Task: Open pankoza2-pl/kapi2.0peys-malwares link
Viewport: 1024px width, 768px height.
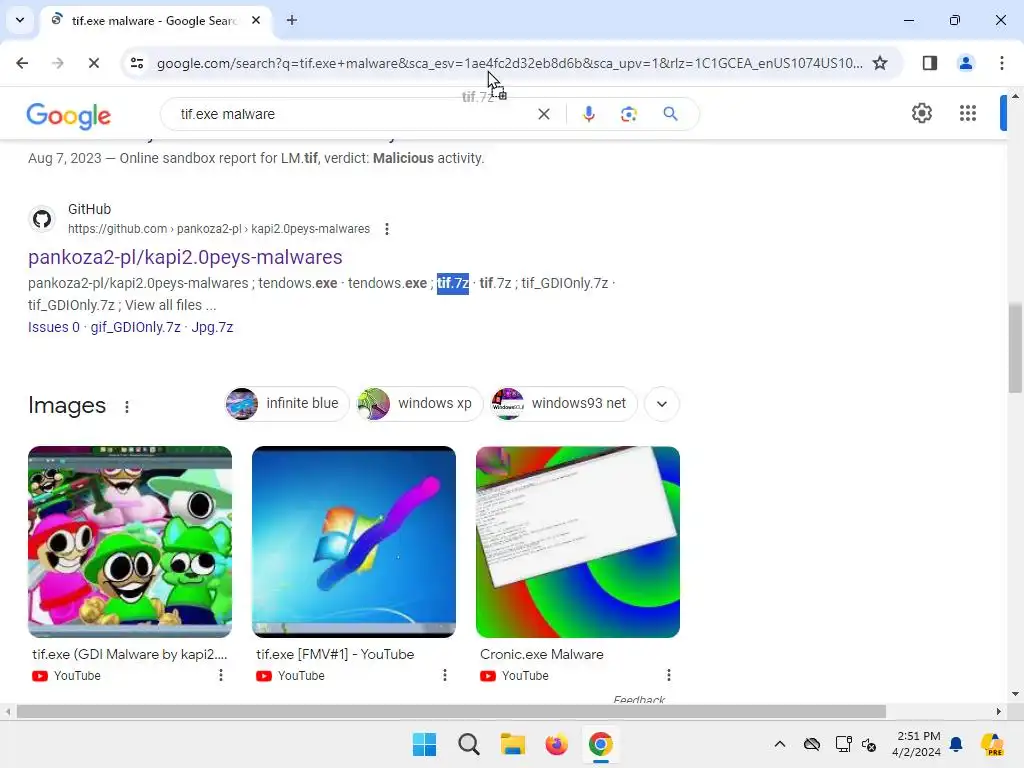Action: (x=185, y=257)
